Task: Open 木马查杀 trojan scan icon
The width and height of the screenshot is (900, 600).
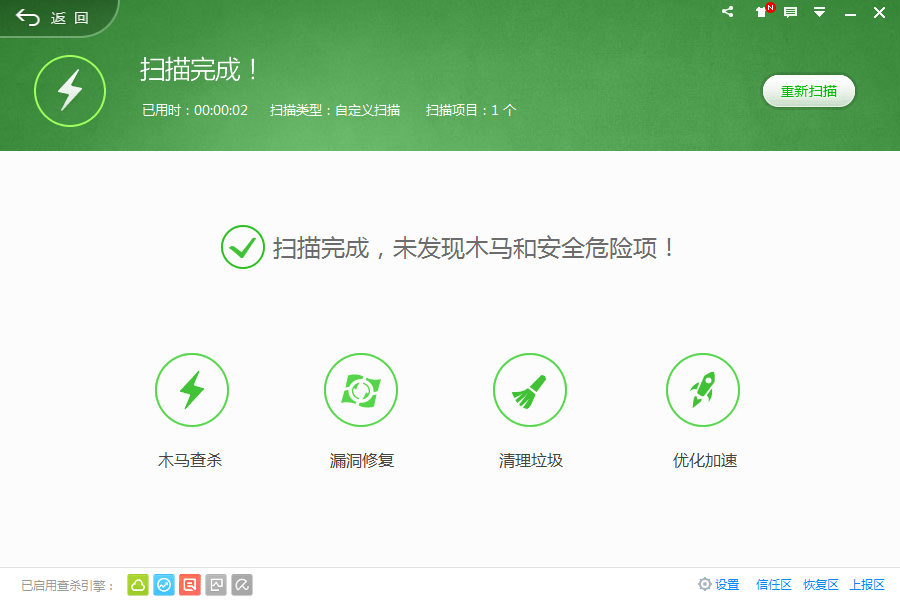Action: pyautogui.click(x=192, y=390)
